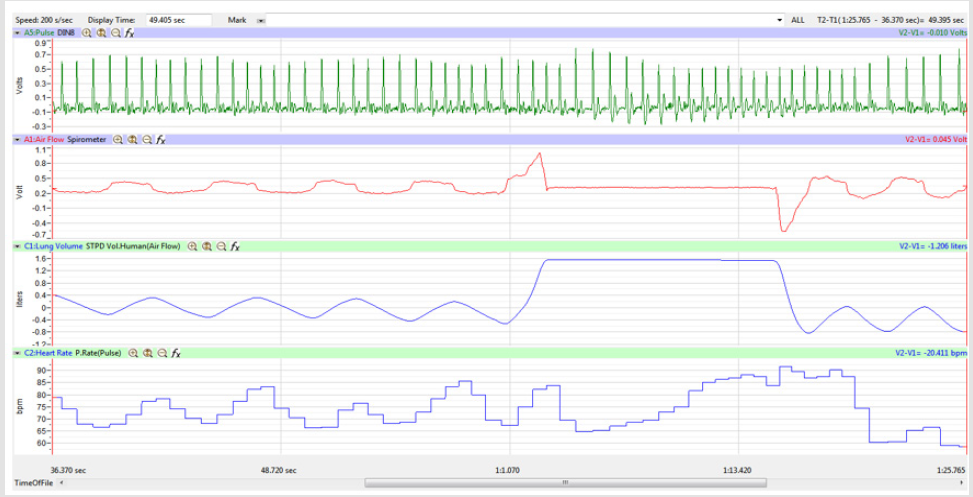Viewport: 973px width, 497px height.
Task: Open the A1:Air Flow channel menu arrow
Action: [x=17, y=140]
